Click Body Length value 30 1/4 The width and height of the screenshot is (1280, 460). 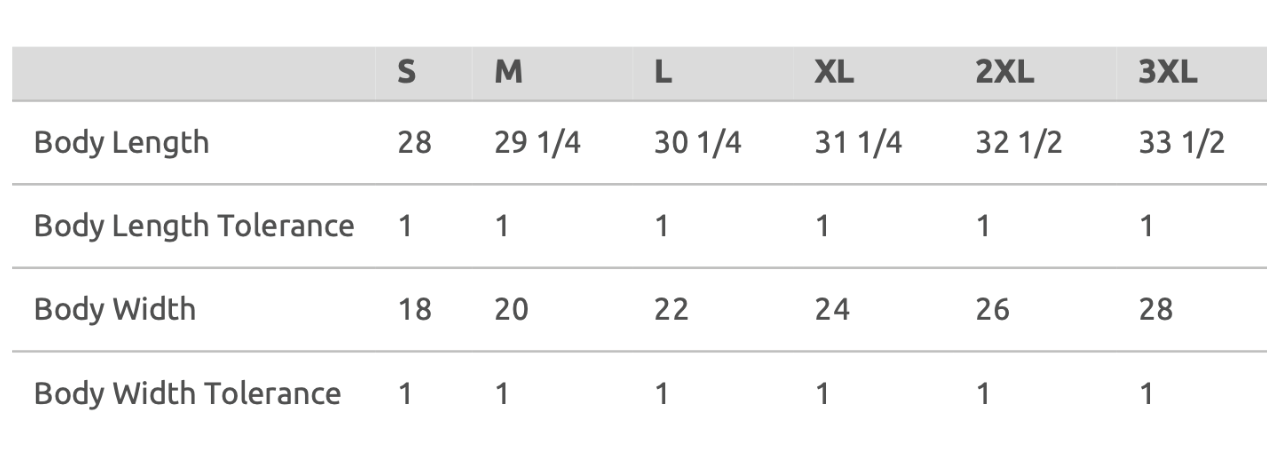click(x=698, y=143)
